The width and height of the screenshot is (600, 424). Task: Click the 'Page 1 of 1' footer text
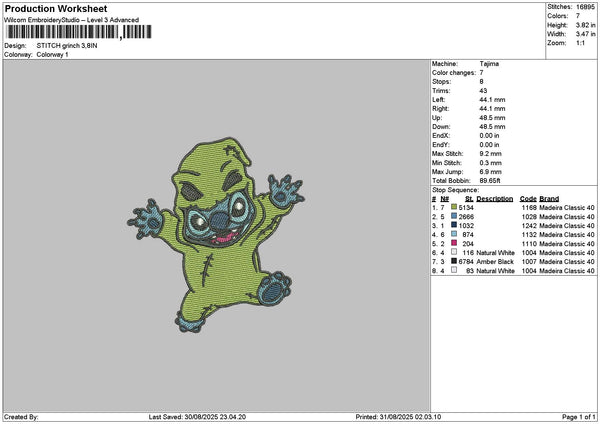[x=579, y=417]
